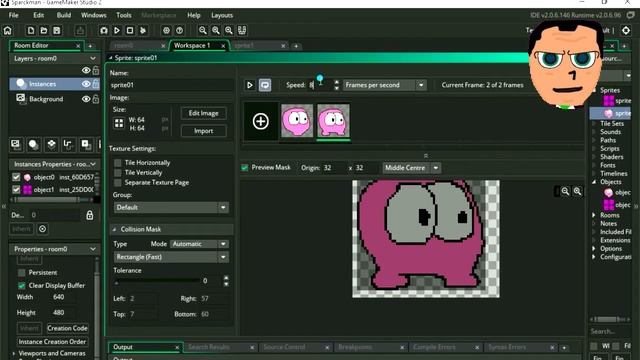Create new instance layer icon
This screenshot has height=360, width=640.
(33, 144)
